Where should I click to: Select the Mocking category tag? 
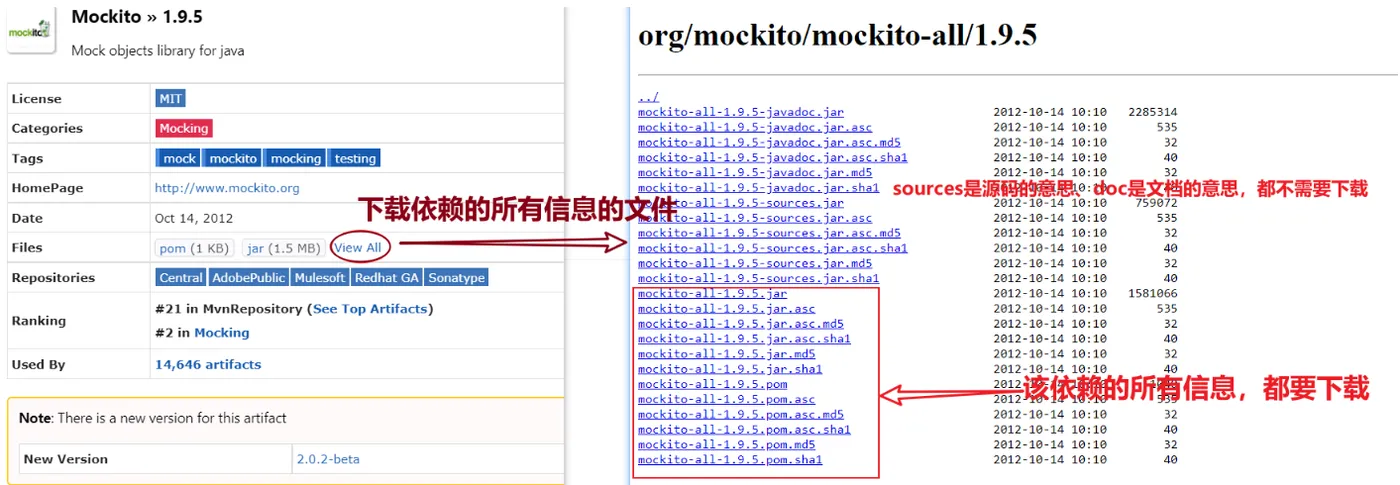tap(184, 128)
